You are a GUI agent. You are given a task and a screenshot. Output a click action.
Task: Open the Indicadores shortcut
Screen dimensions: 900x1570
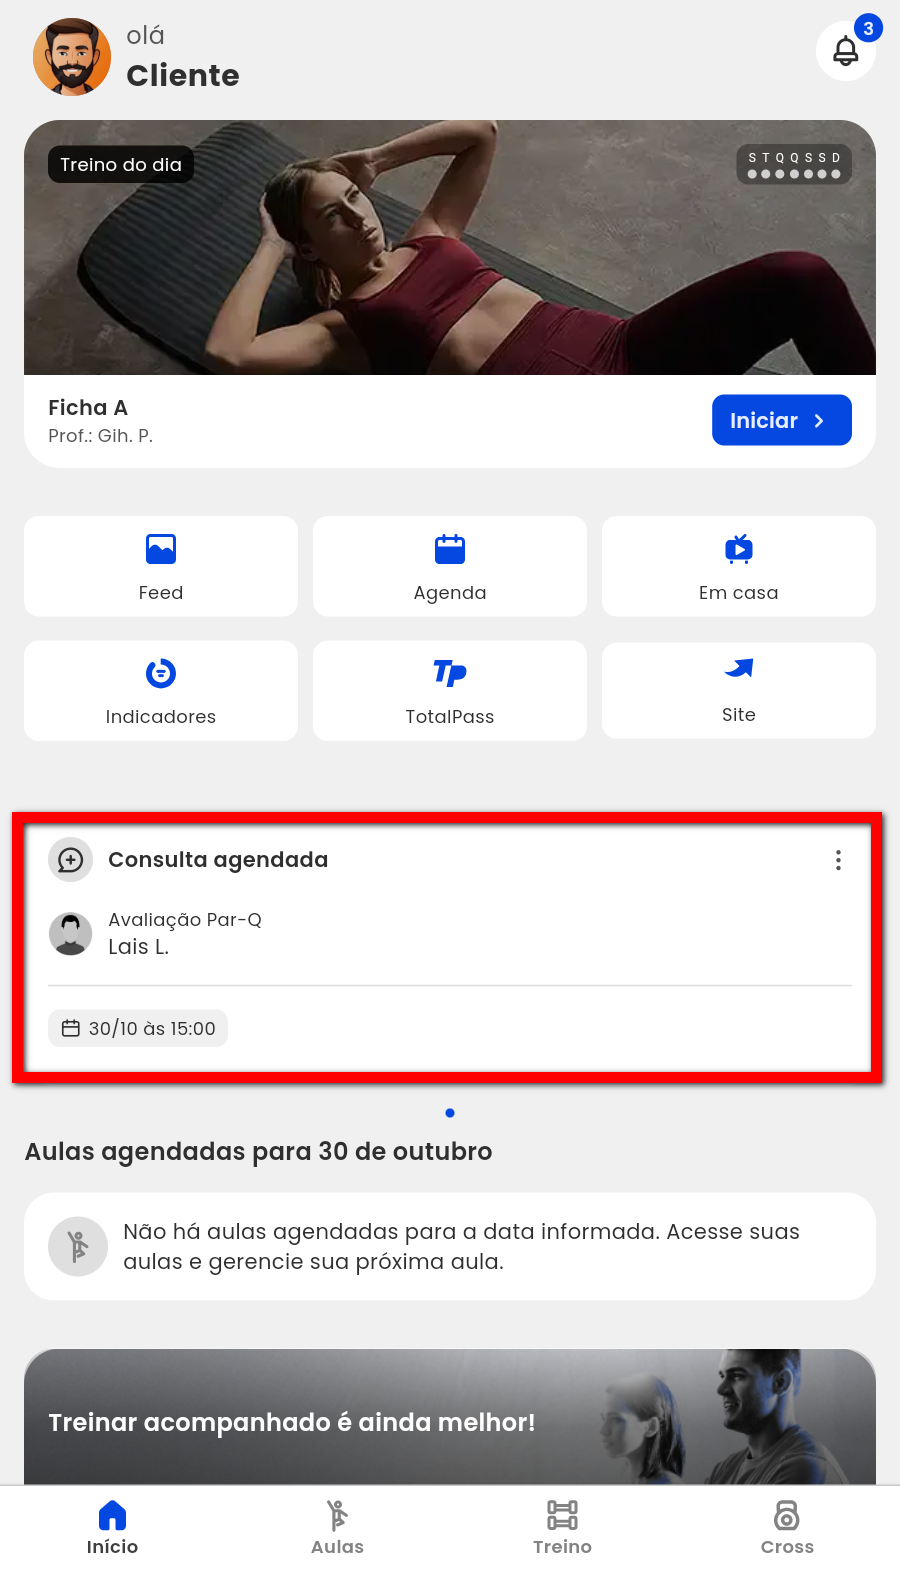pyautogui.click(x=161, y=690)
